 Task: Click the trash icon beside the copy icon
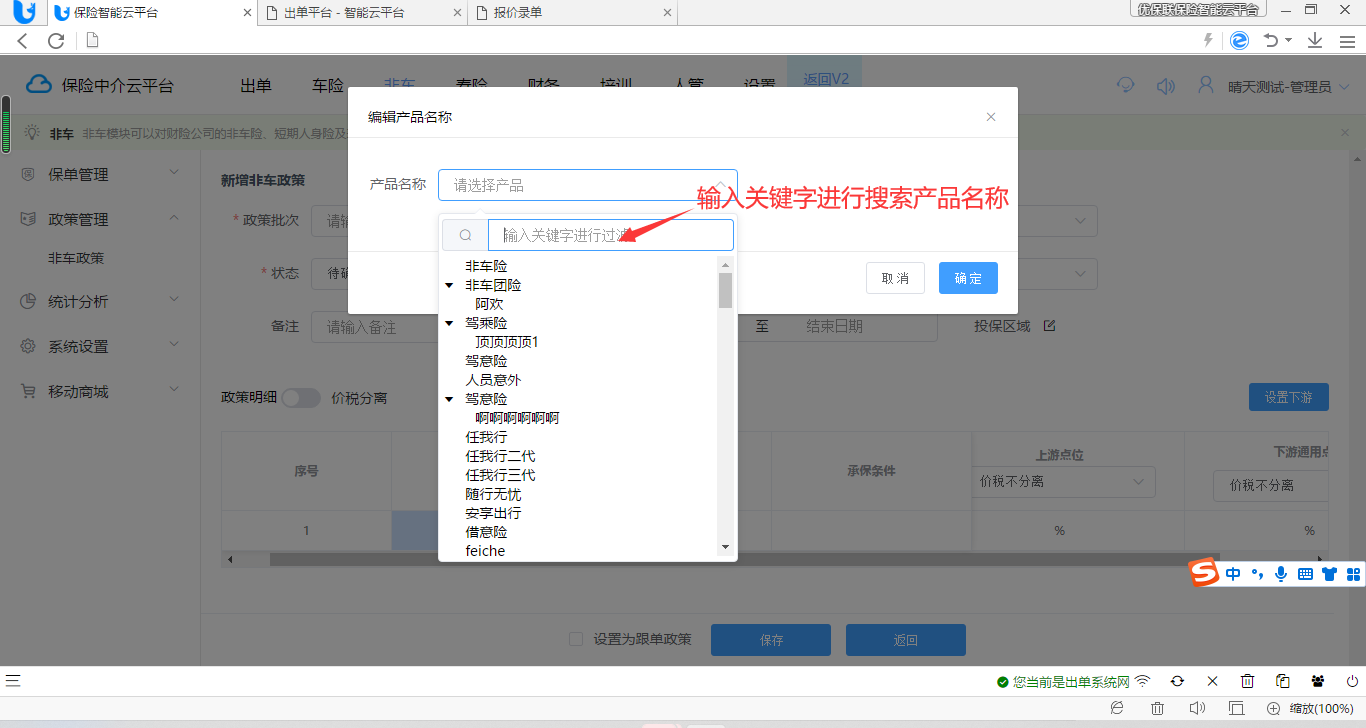coord(1247,681)
